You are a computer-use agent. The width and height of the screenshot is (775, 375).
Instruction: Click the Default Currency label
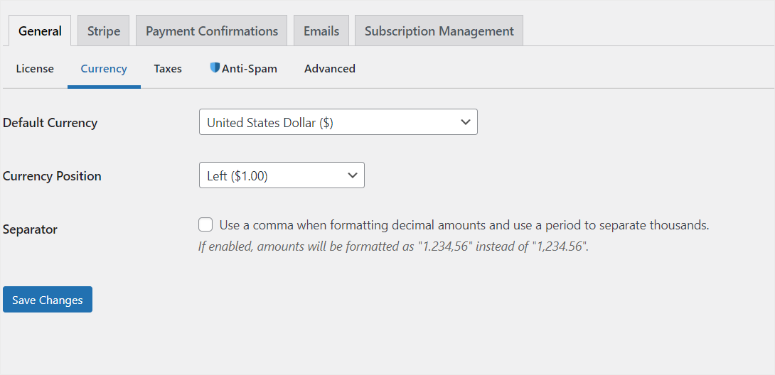(x=50, y=123)
